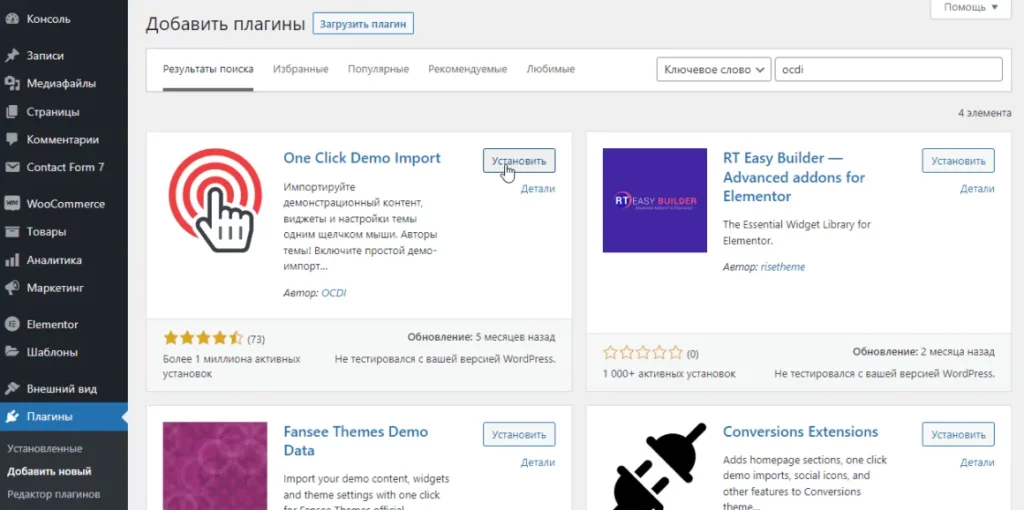Open Комментарии in sidebar menu
This screenshot has height=510, width=1024.
(64, 139)
